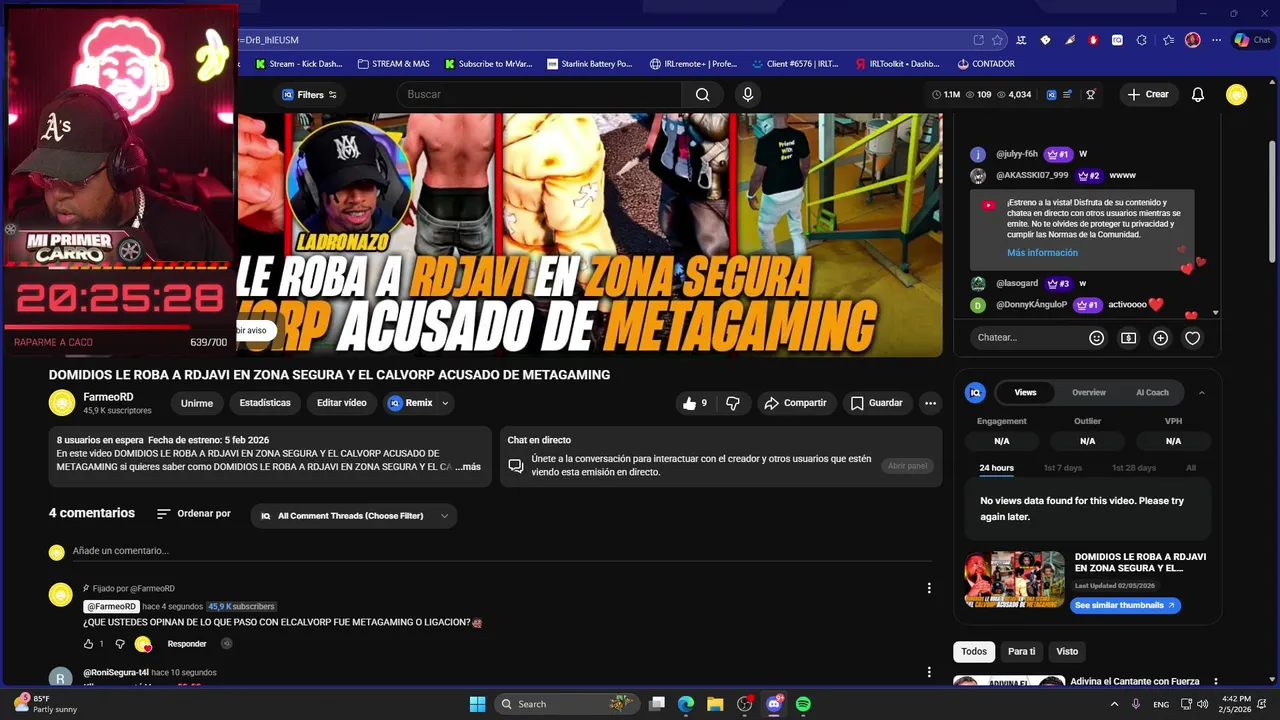Click the plus icon beside chat box
This screenshot has height=720, width=1280.
coord(1160,338)
